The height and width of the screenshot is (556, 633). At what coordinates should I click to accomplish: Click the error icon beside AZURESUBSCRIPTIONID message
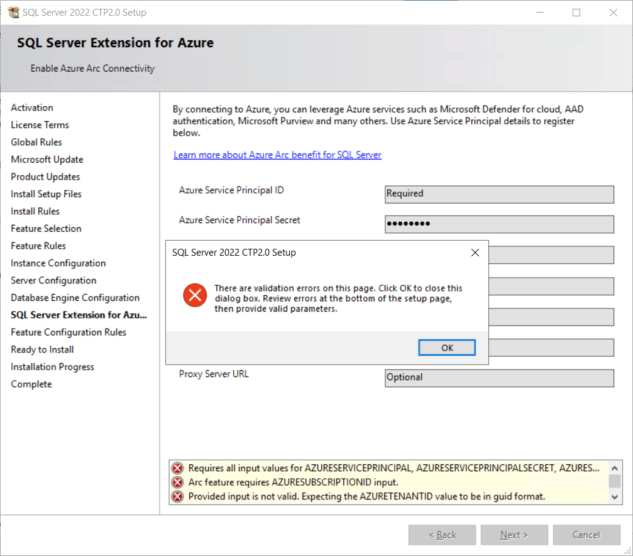coord(177,482)
